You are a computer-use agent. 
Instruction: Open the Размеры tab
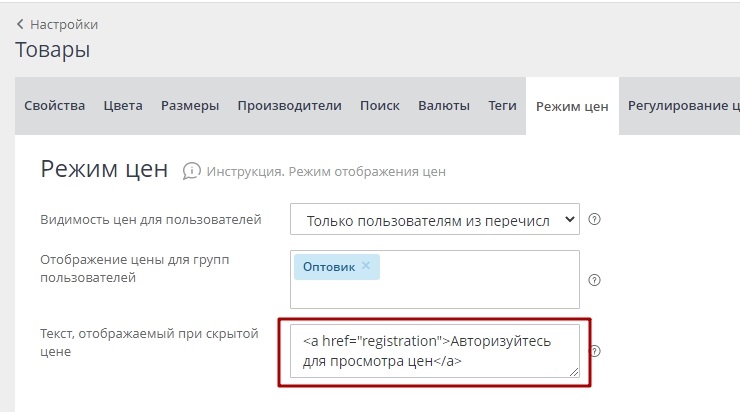pyautogui.click(x=190, y=106)
